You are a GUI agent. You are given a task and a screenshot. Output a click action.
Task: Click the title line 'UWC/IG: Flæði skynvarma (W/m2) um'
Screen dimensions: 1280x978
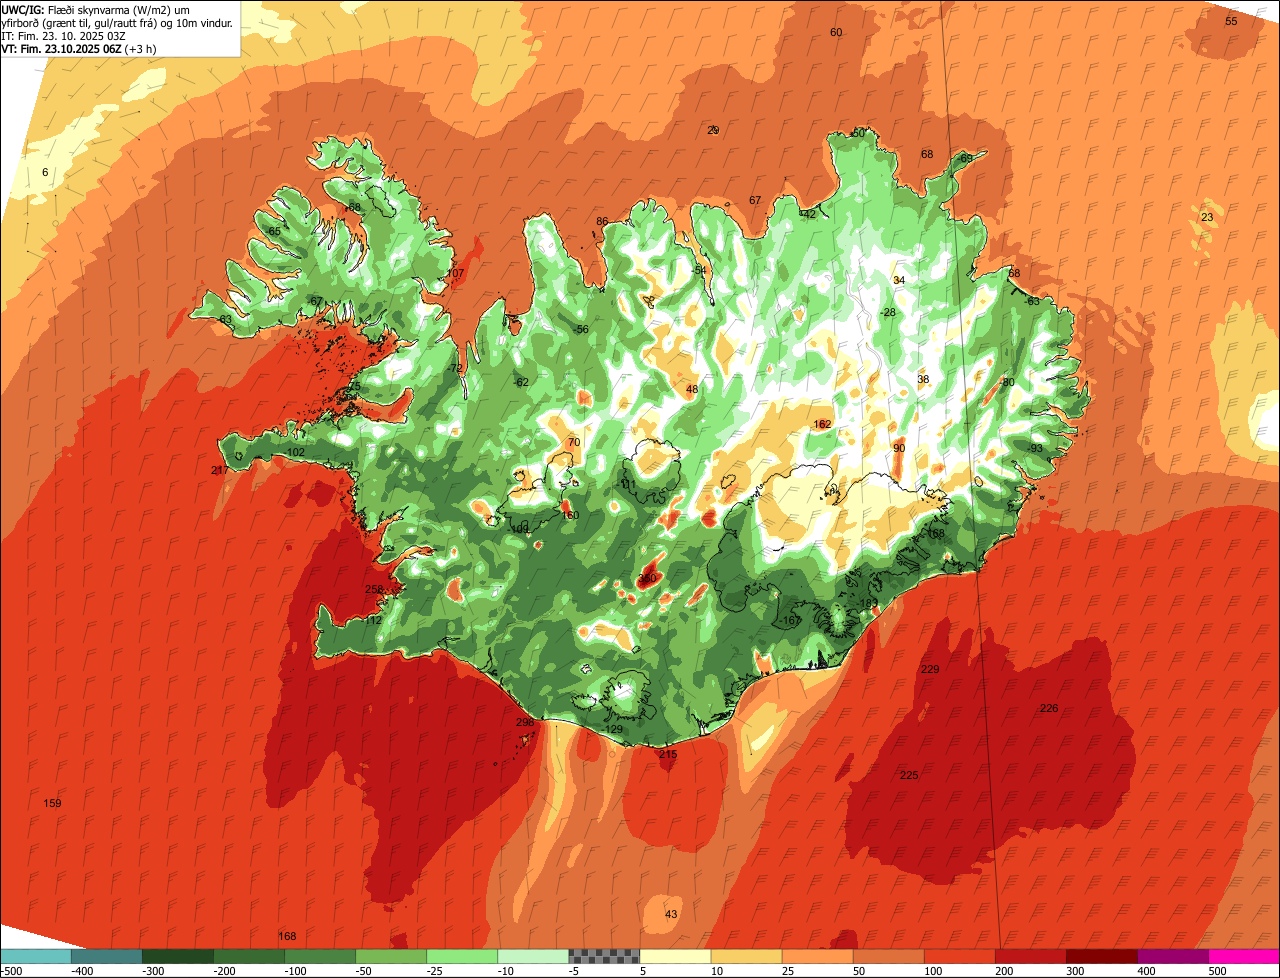(x=96, y=9)
